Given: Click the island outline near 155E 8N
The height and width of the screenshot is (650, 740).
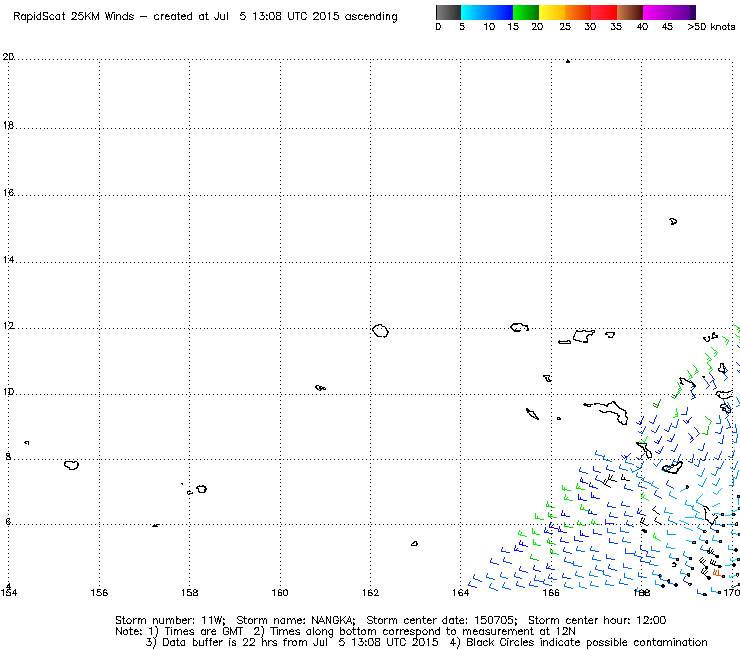Looking at the screenshot, I should click(x=71, y=465).
